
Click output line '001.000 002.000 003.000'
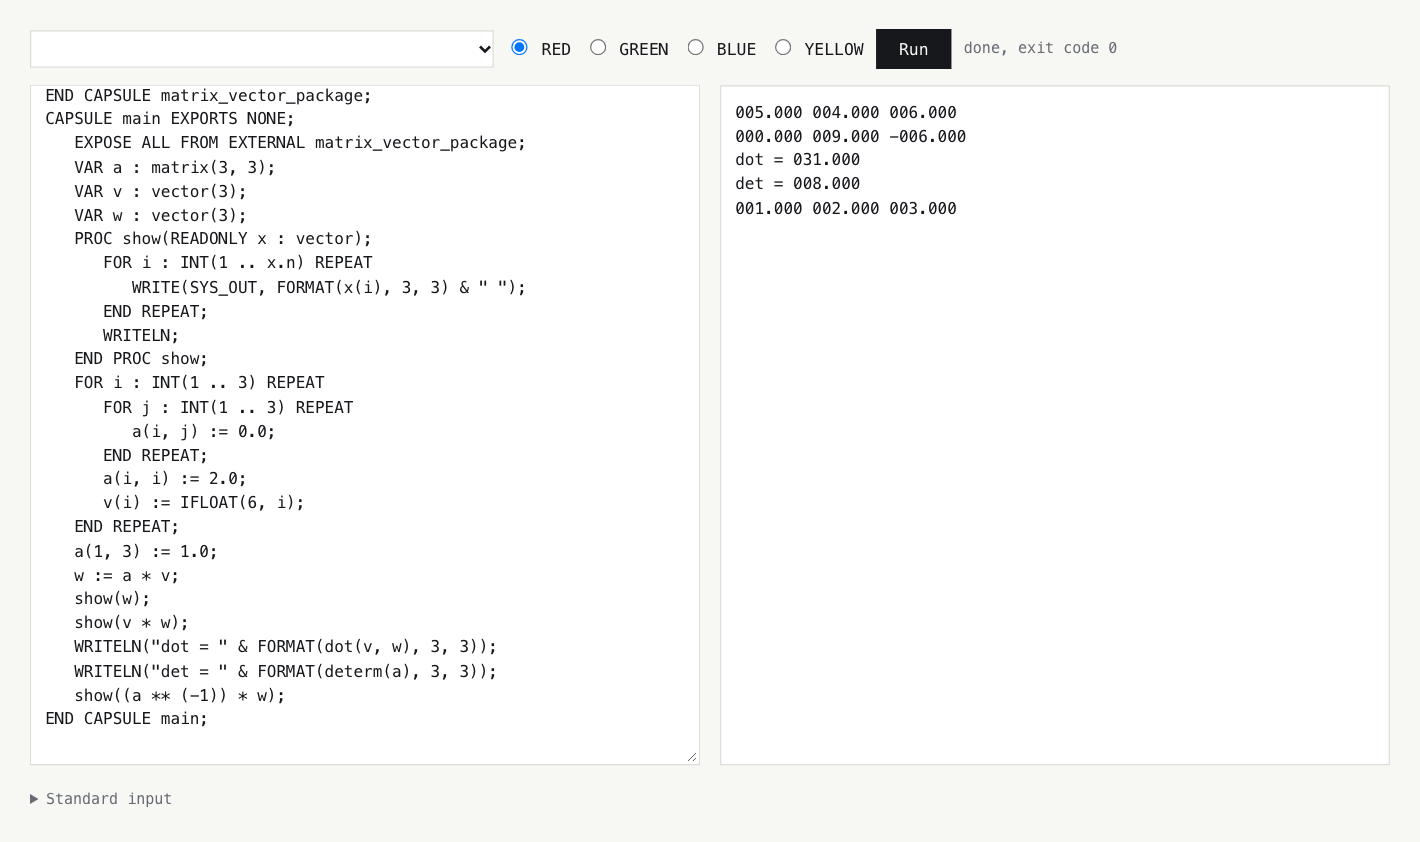pyautogui.click(x=846, y=209)
